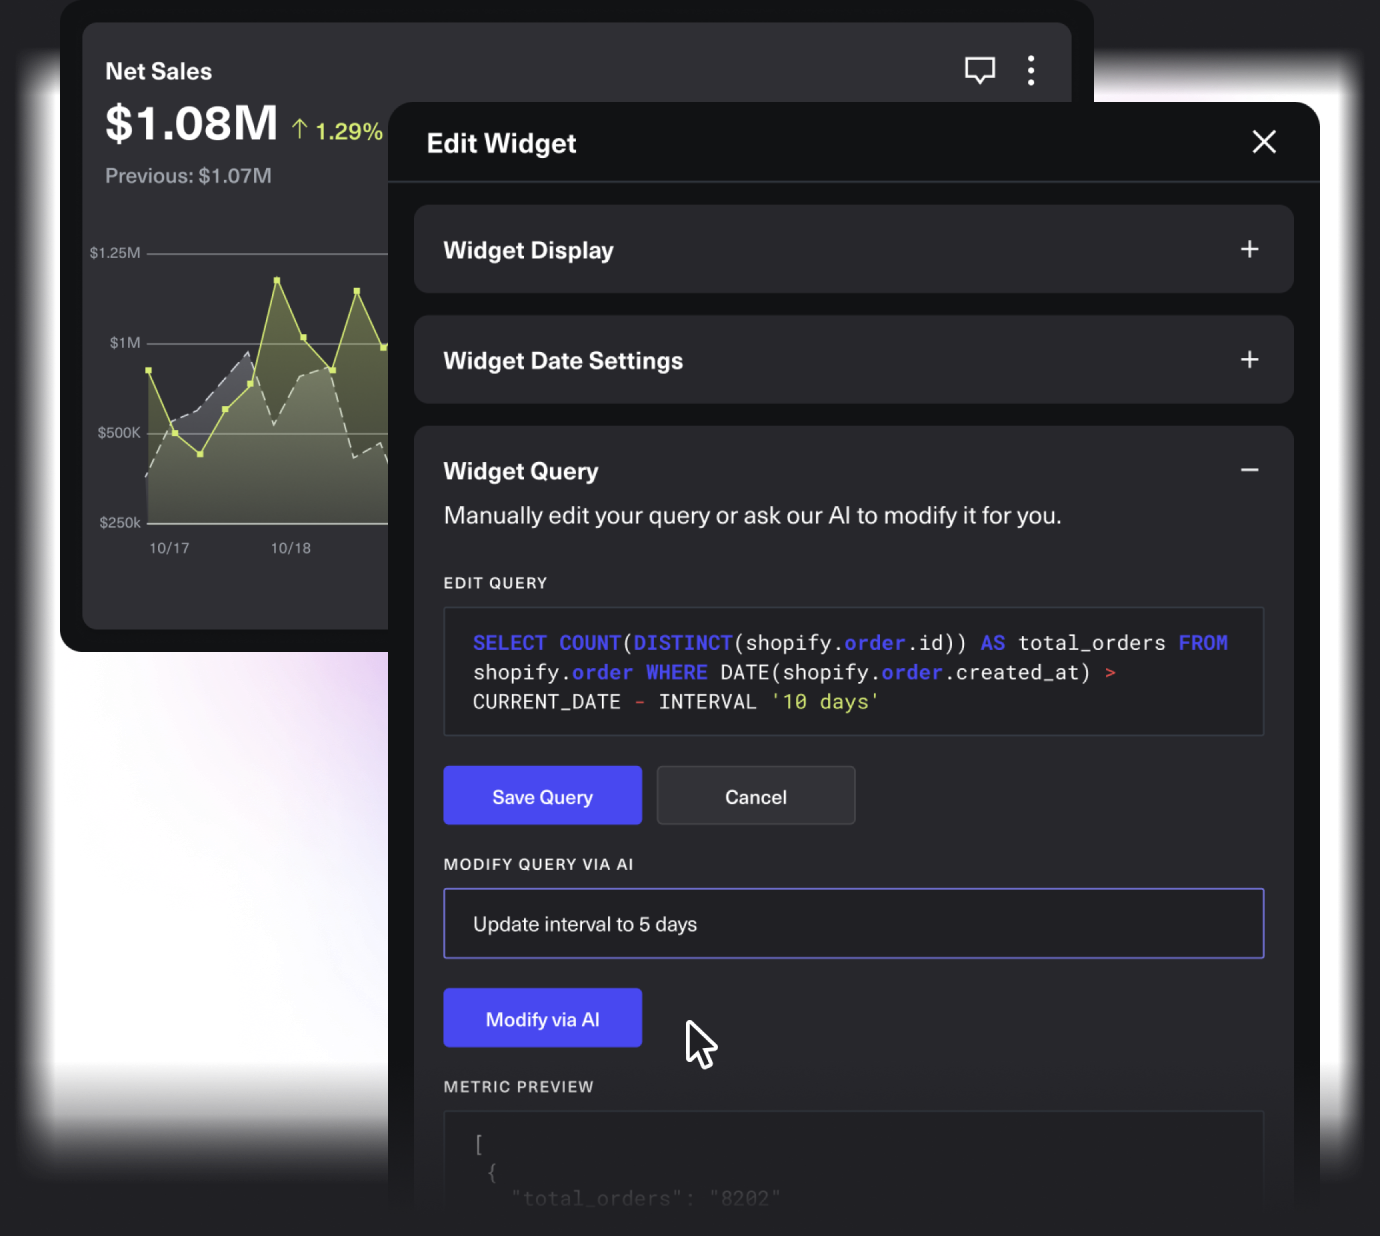Viewport: 1380px width, 1236px height.
Task: Click the $1.08M Net Sales value
Action: point(192,124)
